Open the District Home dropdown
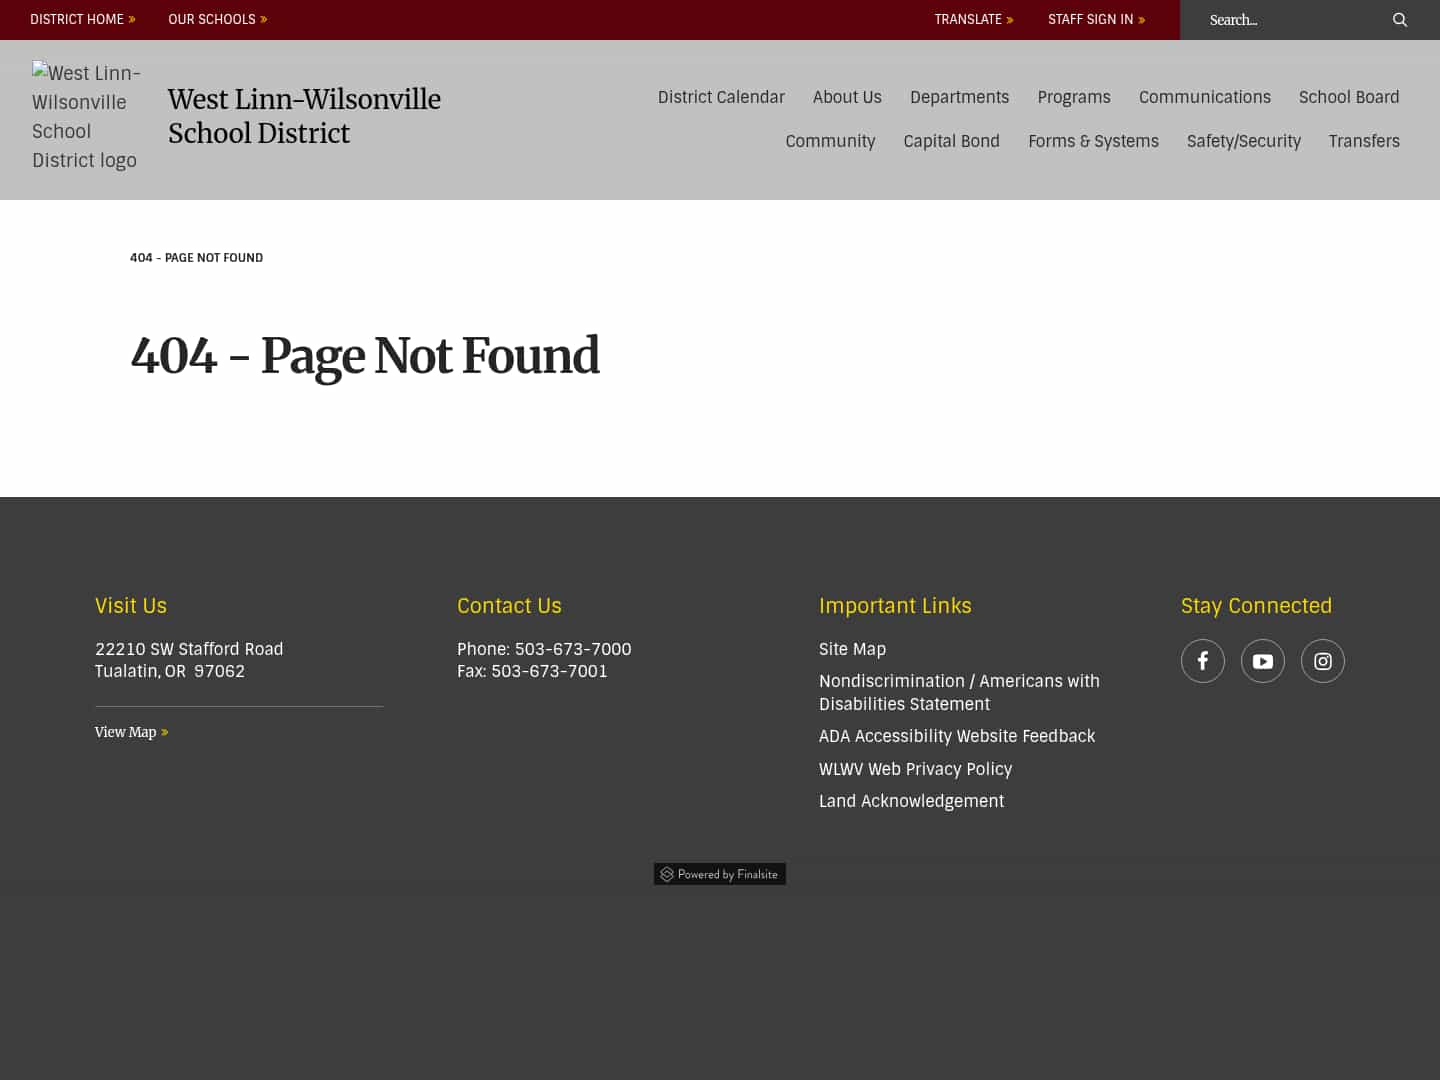 pyautogui.click(x=77, y=19)
